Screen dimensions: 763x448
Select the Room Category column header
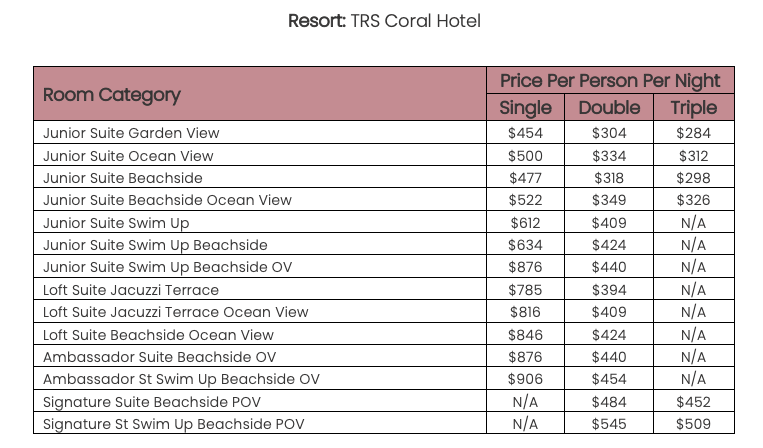pyautogui.click(x=112, y=95)
